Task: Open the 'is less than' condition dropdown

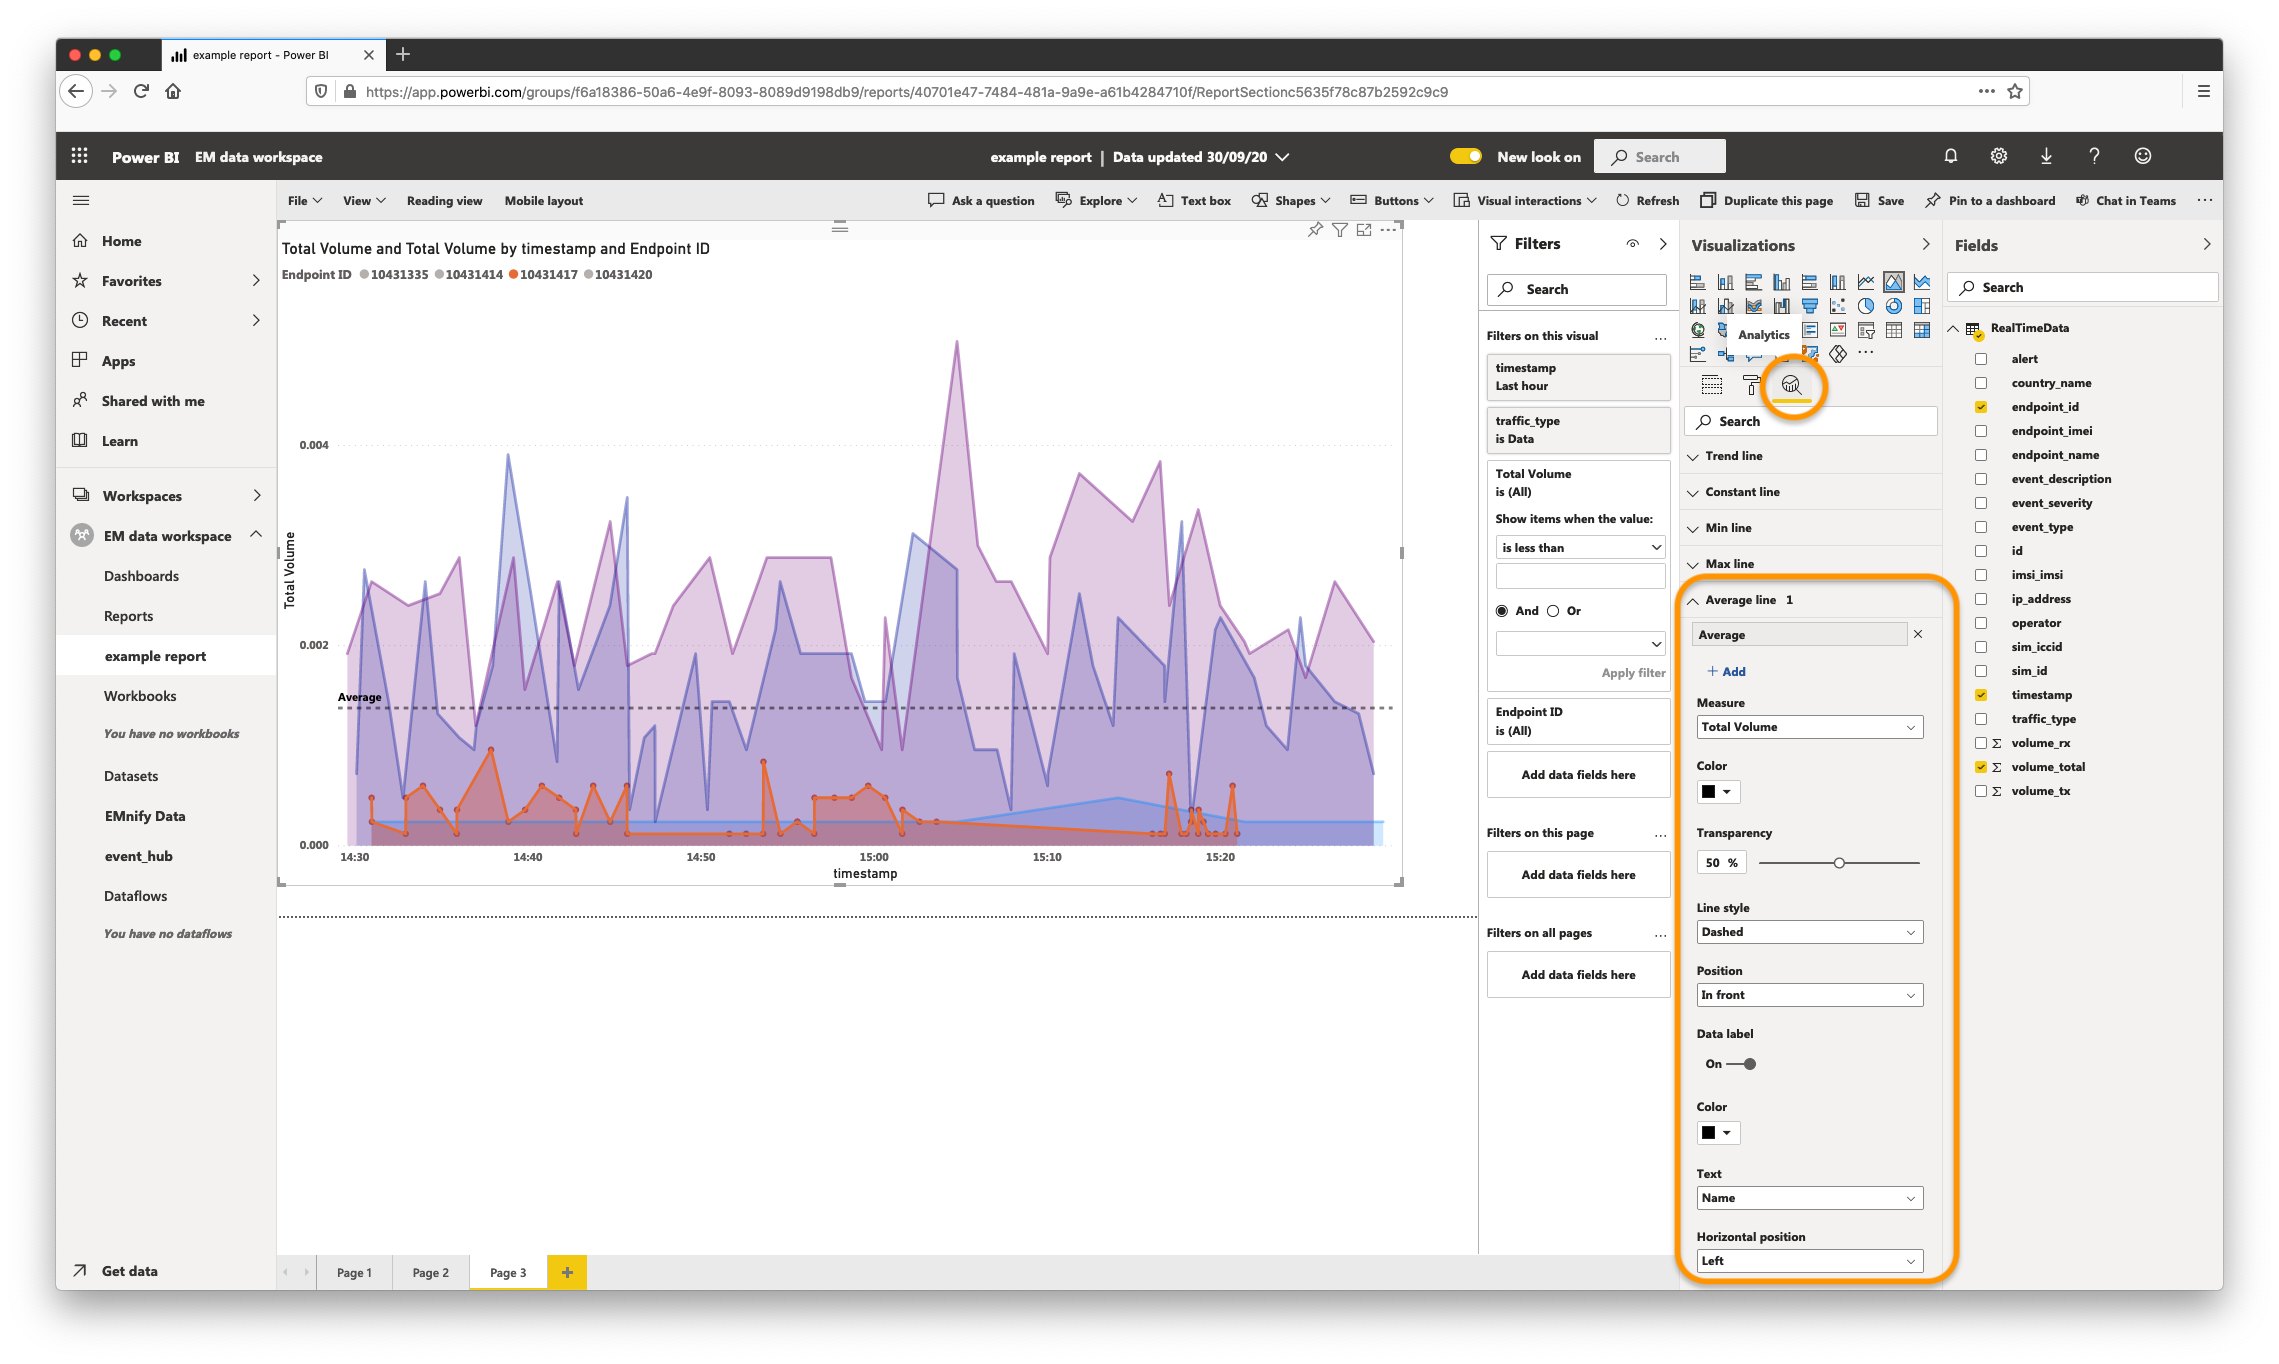Action: (1580, 548)
